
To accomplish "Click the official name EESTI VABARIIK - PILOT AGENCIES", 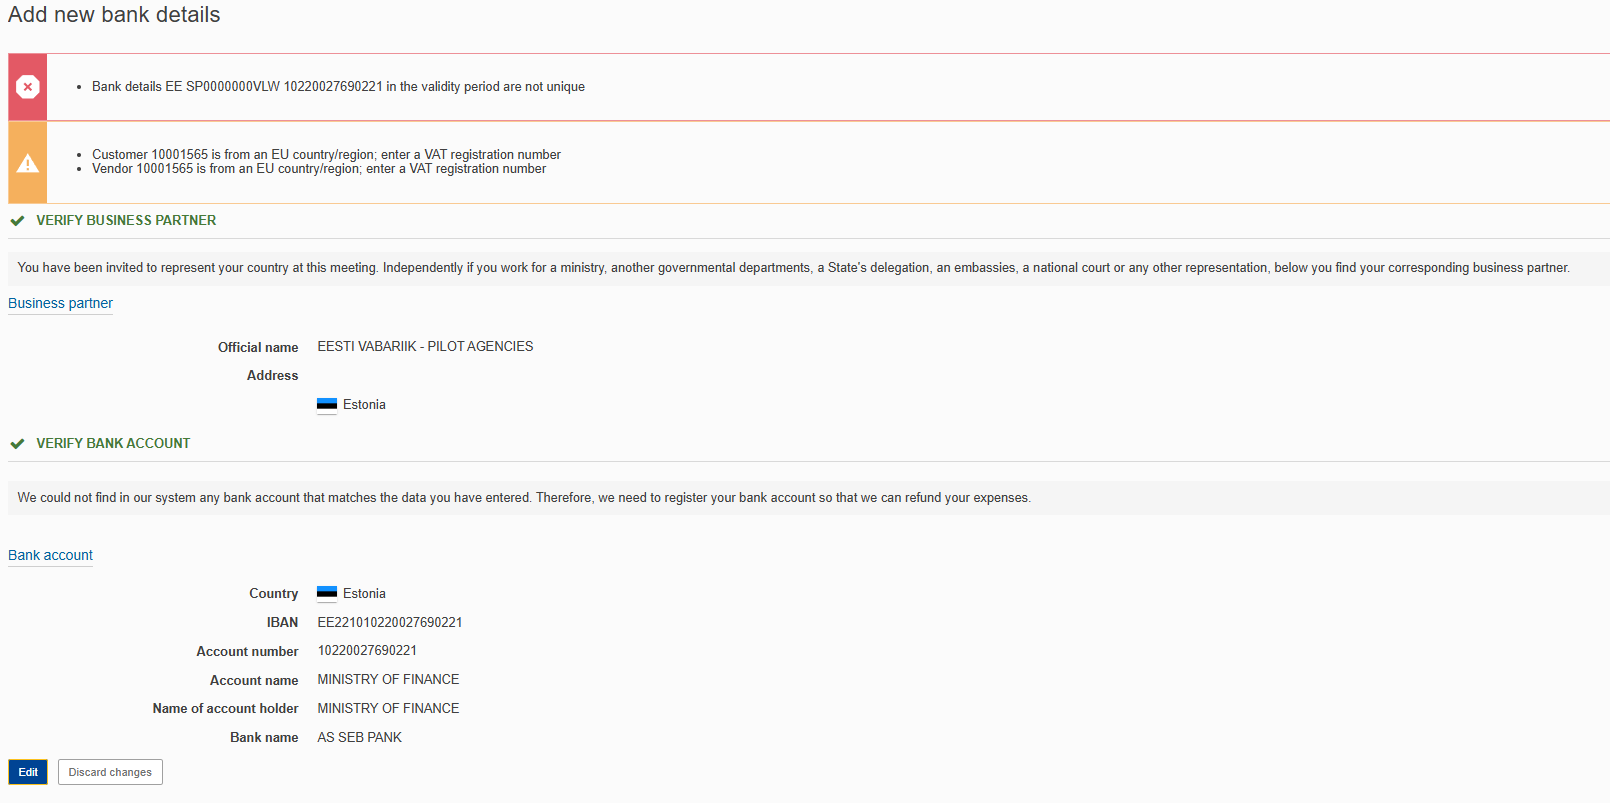I will (x=425, y=347).
